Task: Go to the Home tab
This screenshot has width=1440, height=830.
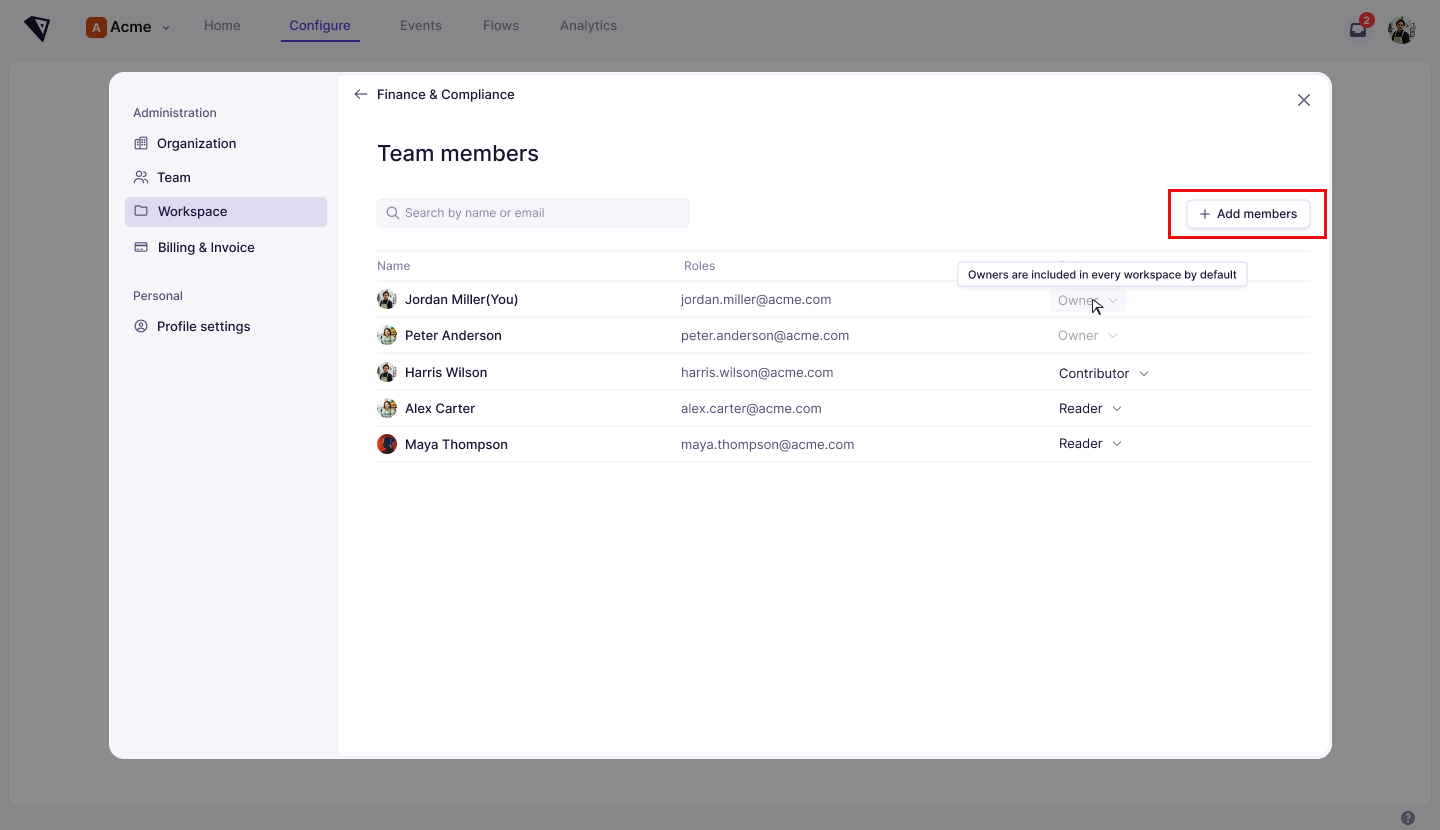Action: pos(222,26)
